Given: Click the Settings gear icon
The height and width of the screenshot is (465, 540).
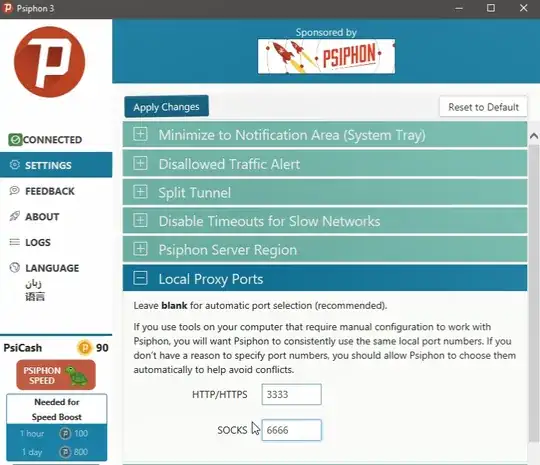Looking at the screenshot, I should coord(14,165).
